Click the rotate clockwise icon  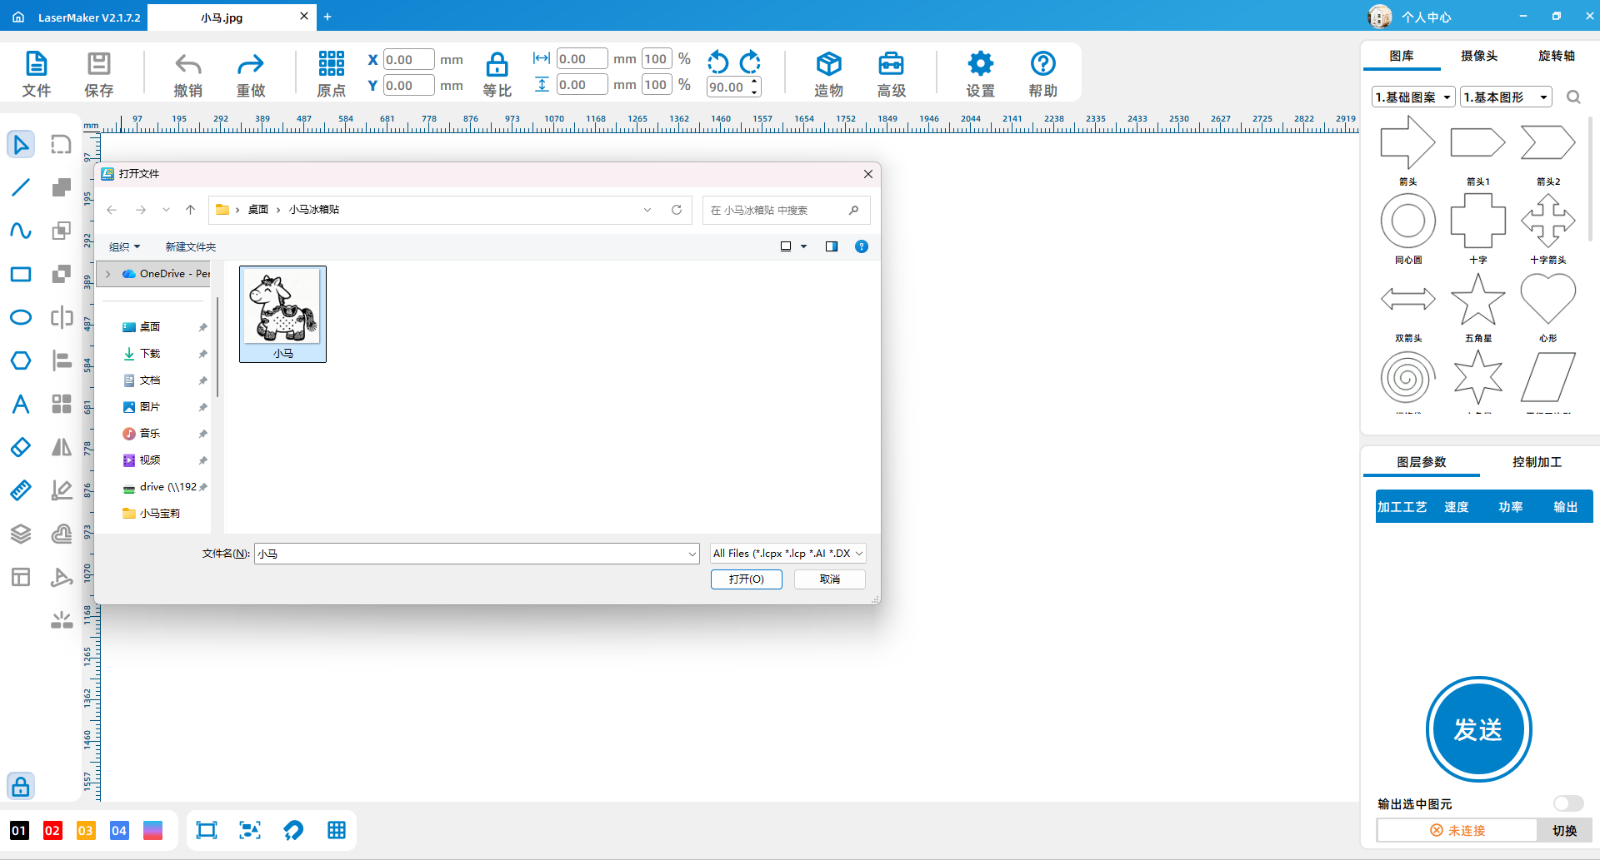pyautogui.click(x=751, y=62)
